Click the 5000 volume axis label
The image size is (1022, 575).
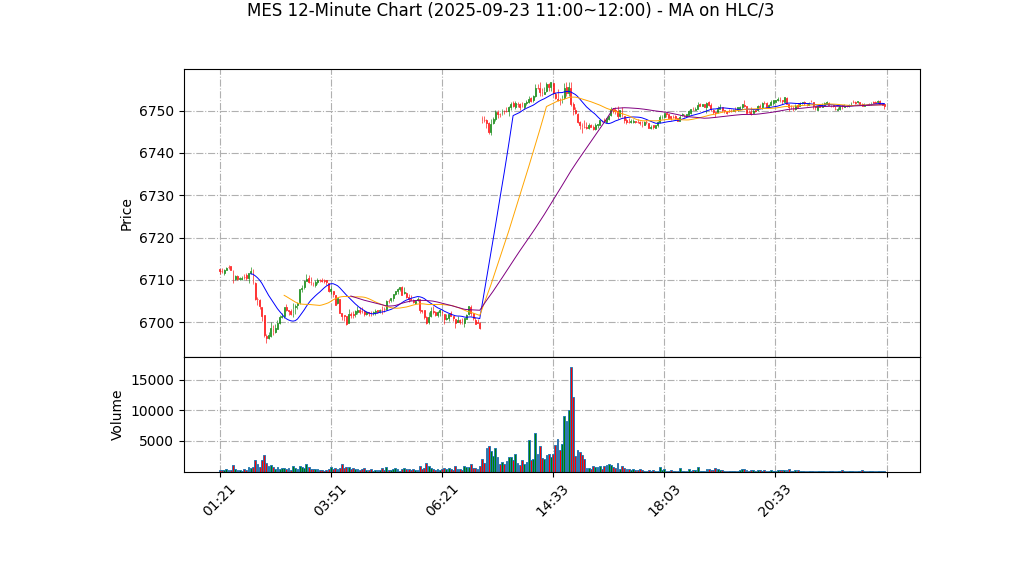pyautogui.click(x=156, y=442)
